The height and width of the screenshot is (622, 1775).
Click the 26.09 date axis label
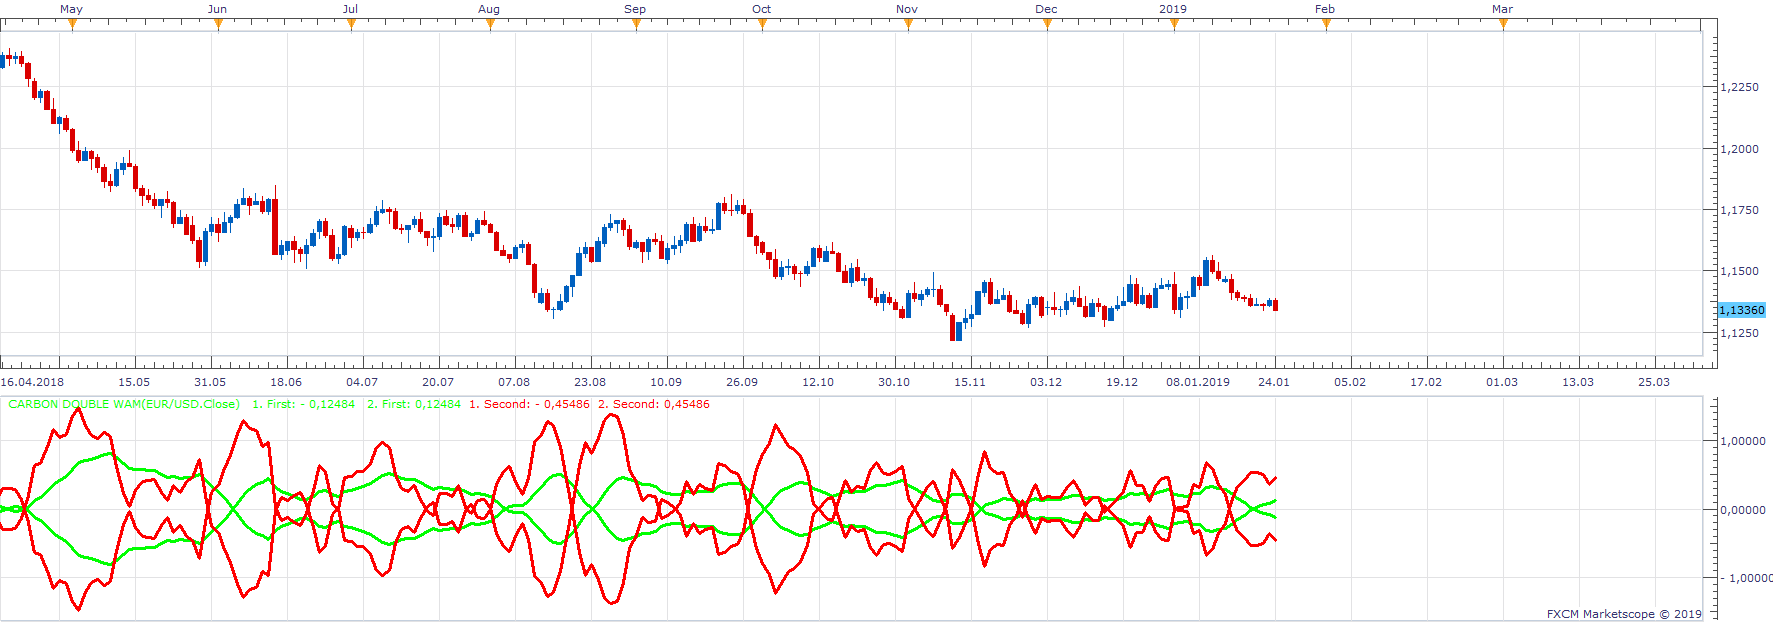(x=742, y=382)
